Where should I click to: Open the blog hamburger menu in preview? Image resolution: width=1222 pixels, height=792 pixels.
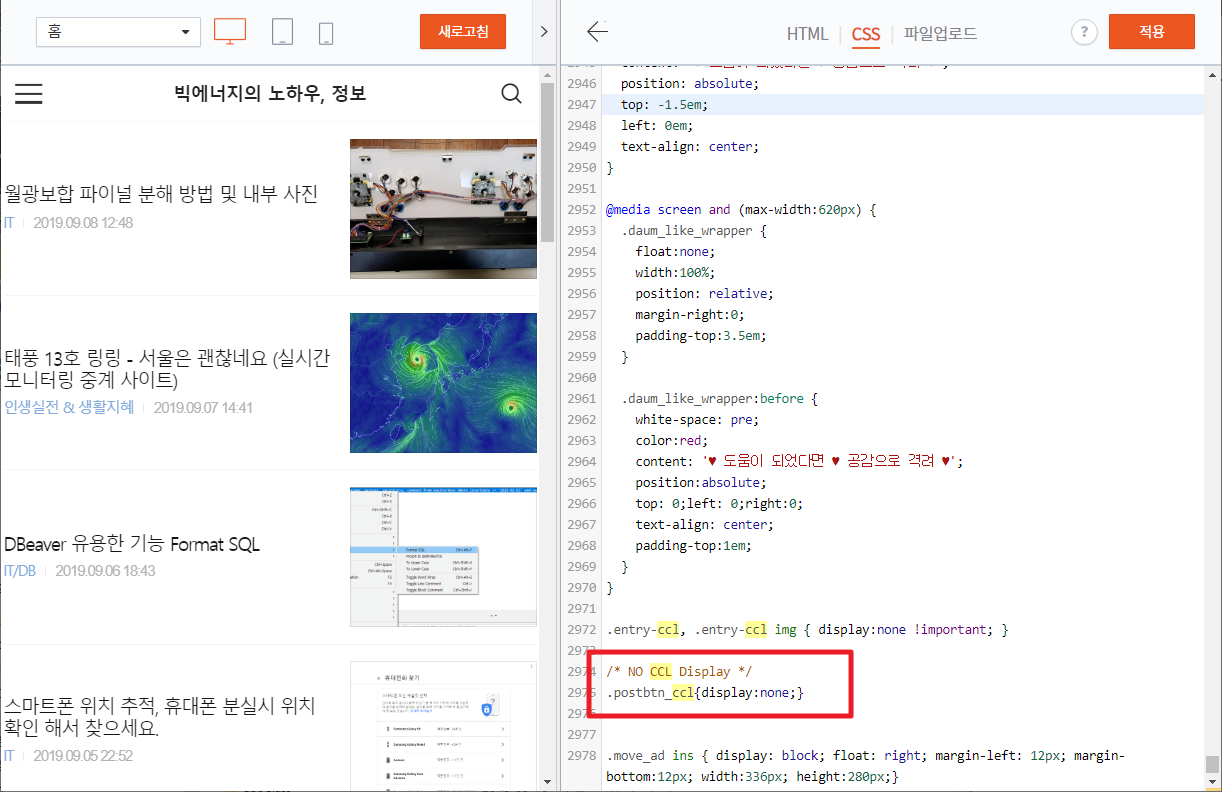[x=28, y=93]
